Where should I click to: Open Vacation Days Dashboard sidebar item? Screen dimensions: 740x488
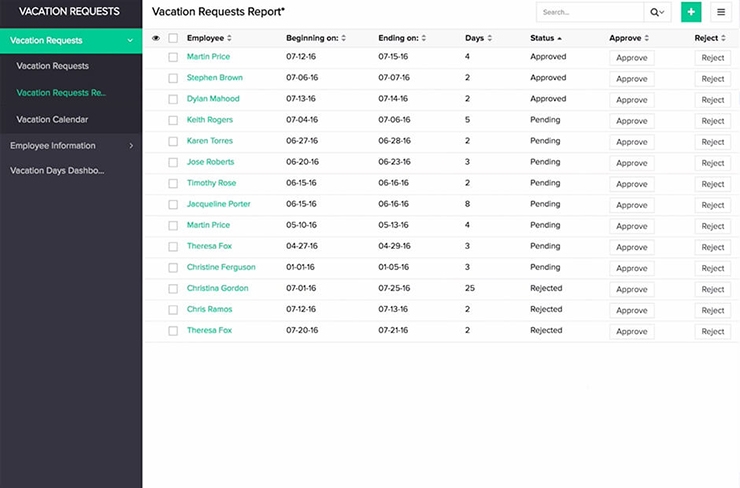pos(57,171)
